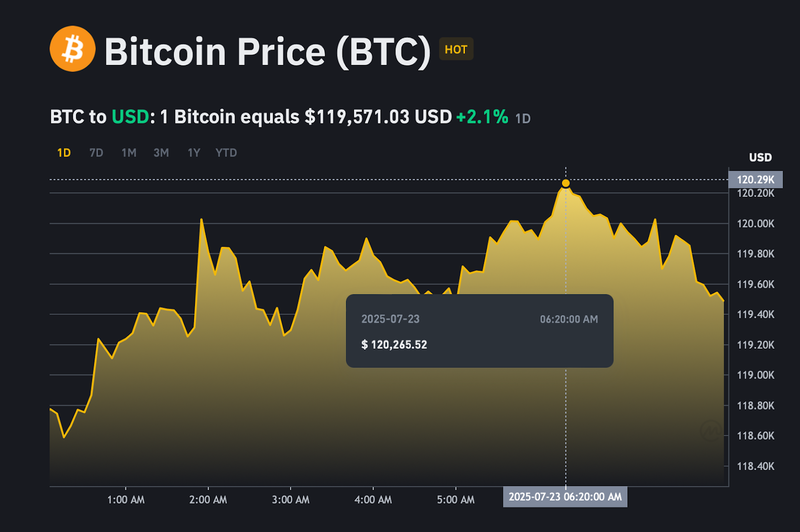This screenshot has width=800, height=532.
Task: Switch to the 7D time range
Action: [x=96, y=153]
